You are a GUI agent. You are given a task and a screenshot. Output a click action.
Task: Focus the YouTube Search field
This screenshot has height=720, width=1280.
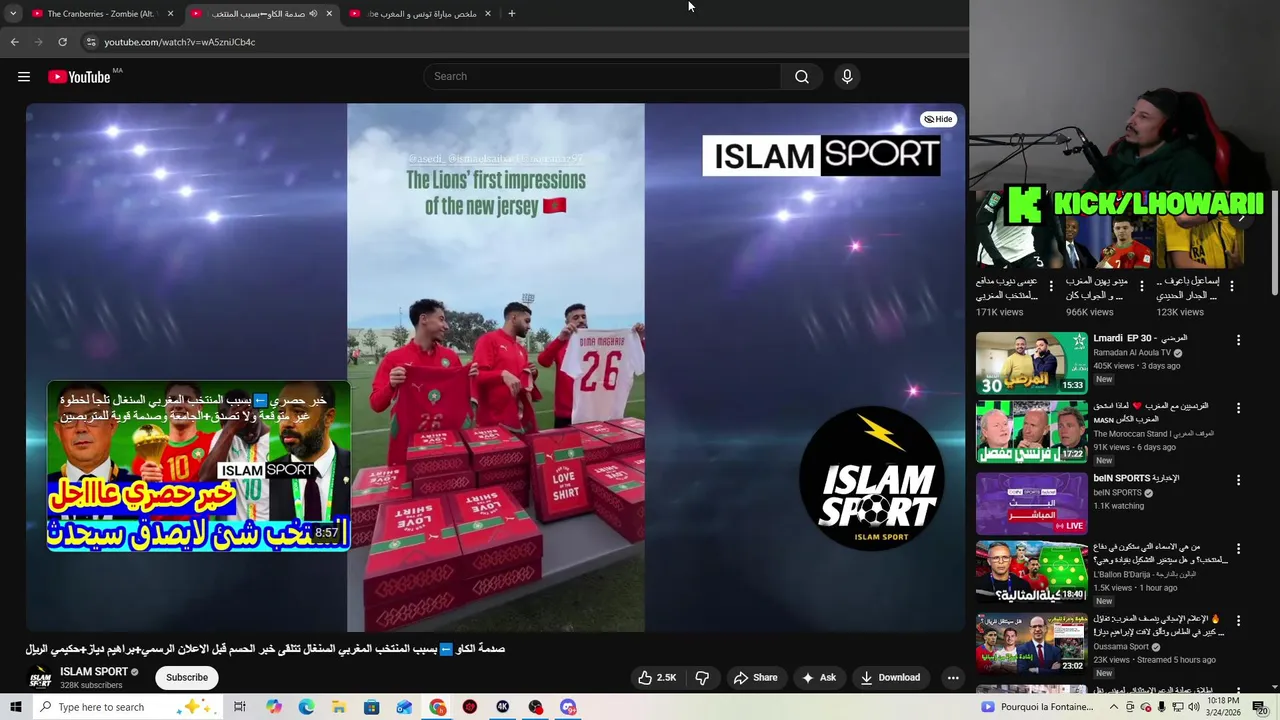tap(603, 77)
